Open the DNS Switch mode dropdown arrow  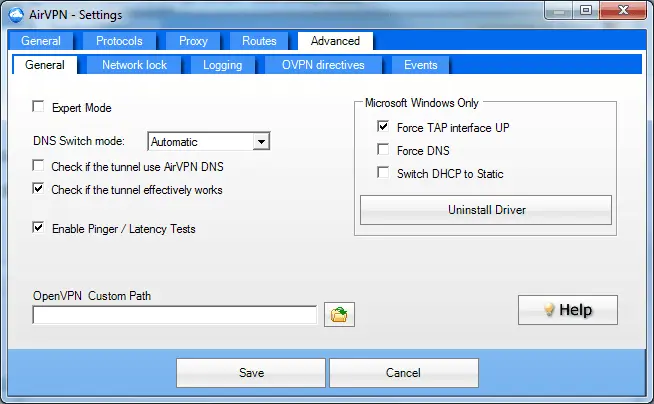tap(261, 142)
